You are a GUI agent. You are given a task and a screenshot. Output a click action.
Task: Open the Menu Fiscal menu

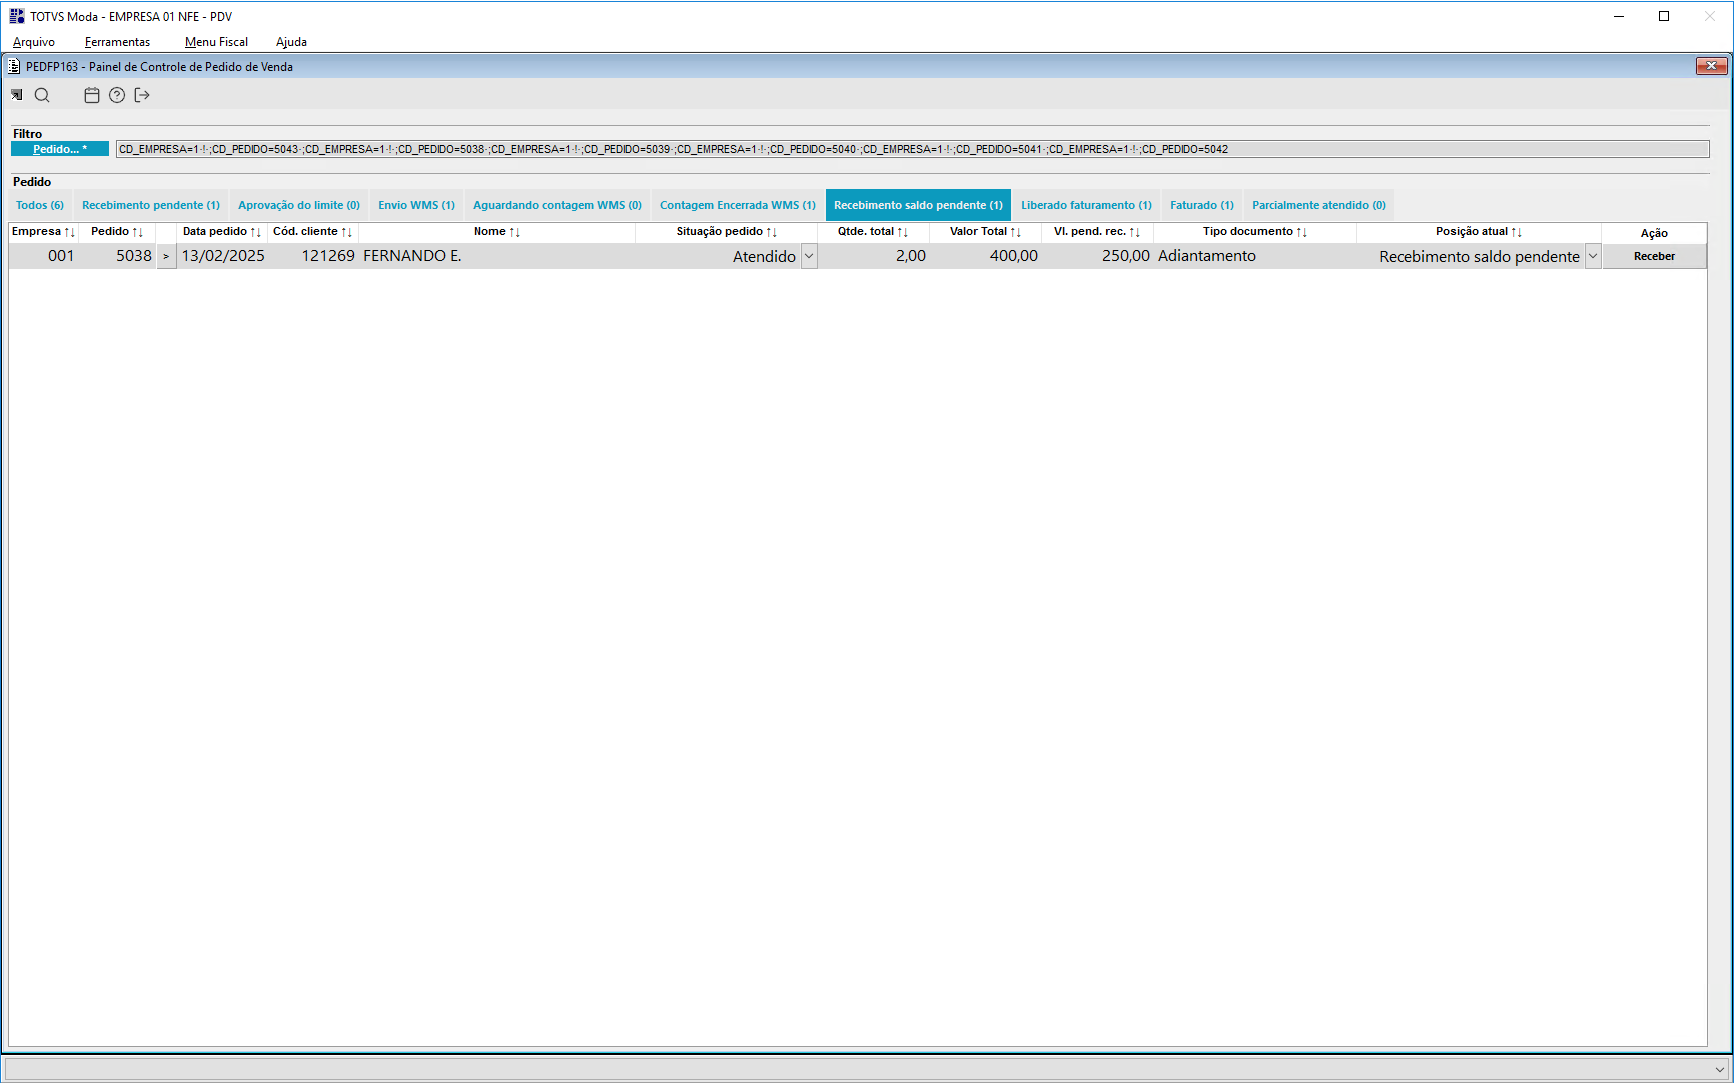pos(216,42)
